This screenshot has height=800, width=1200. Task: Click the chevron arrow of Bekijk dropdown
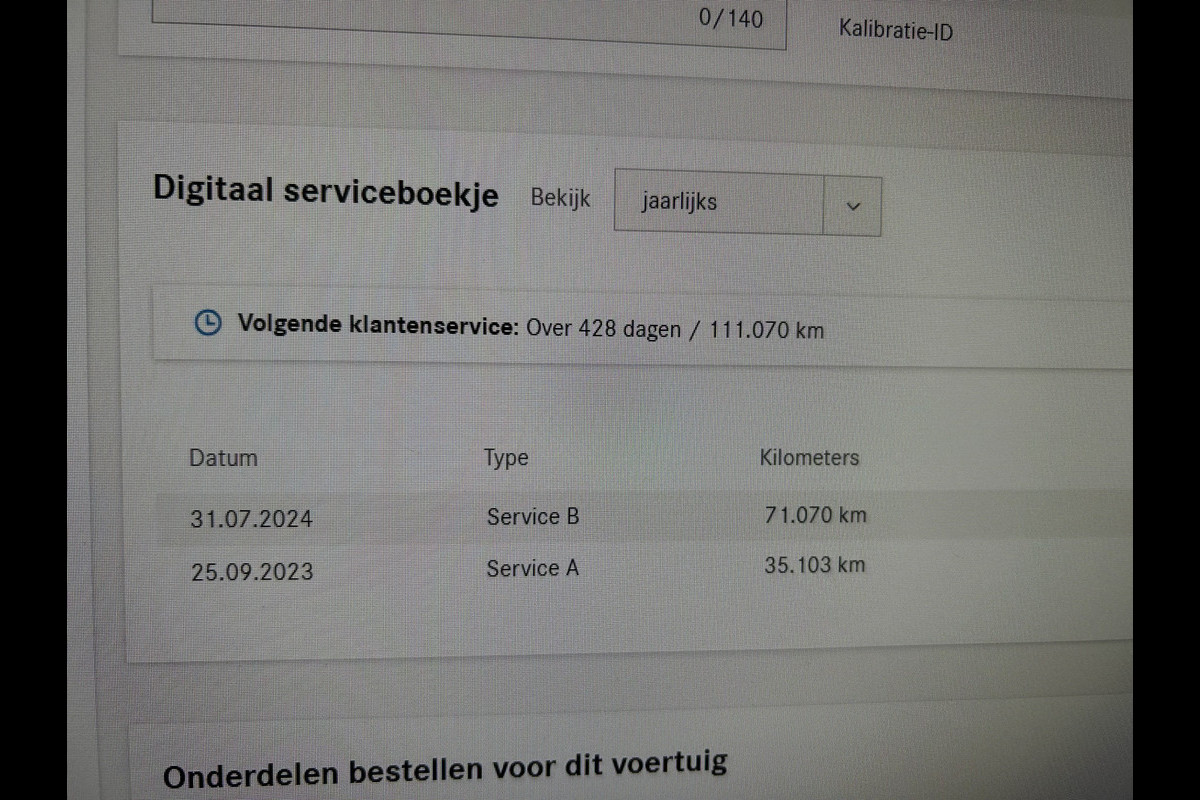pyautogui.click(x=853, y=206)
